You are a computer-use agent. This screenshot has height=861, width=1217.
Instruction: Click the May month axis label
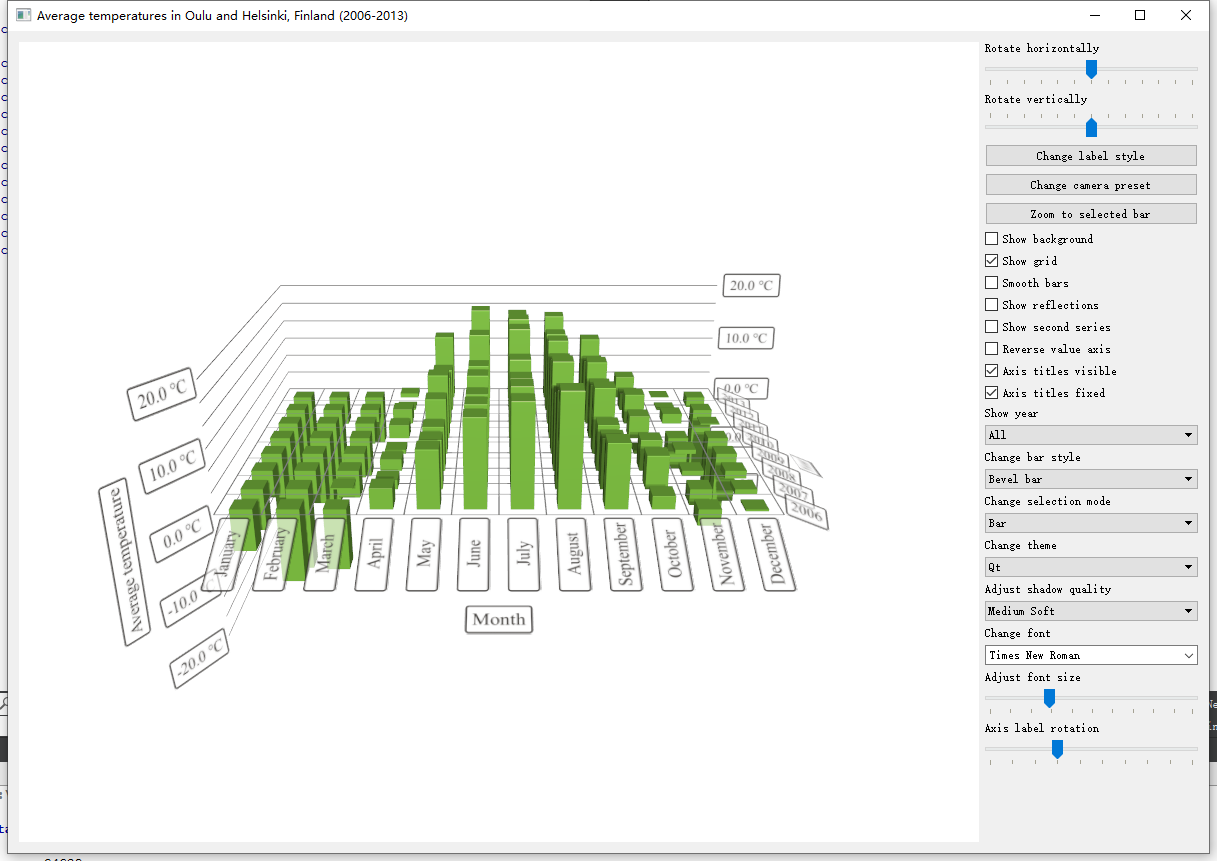(425, 554)
